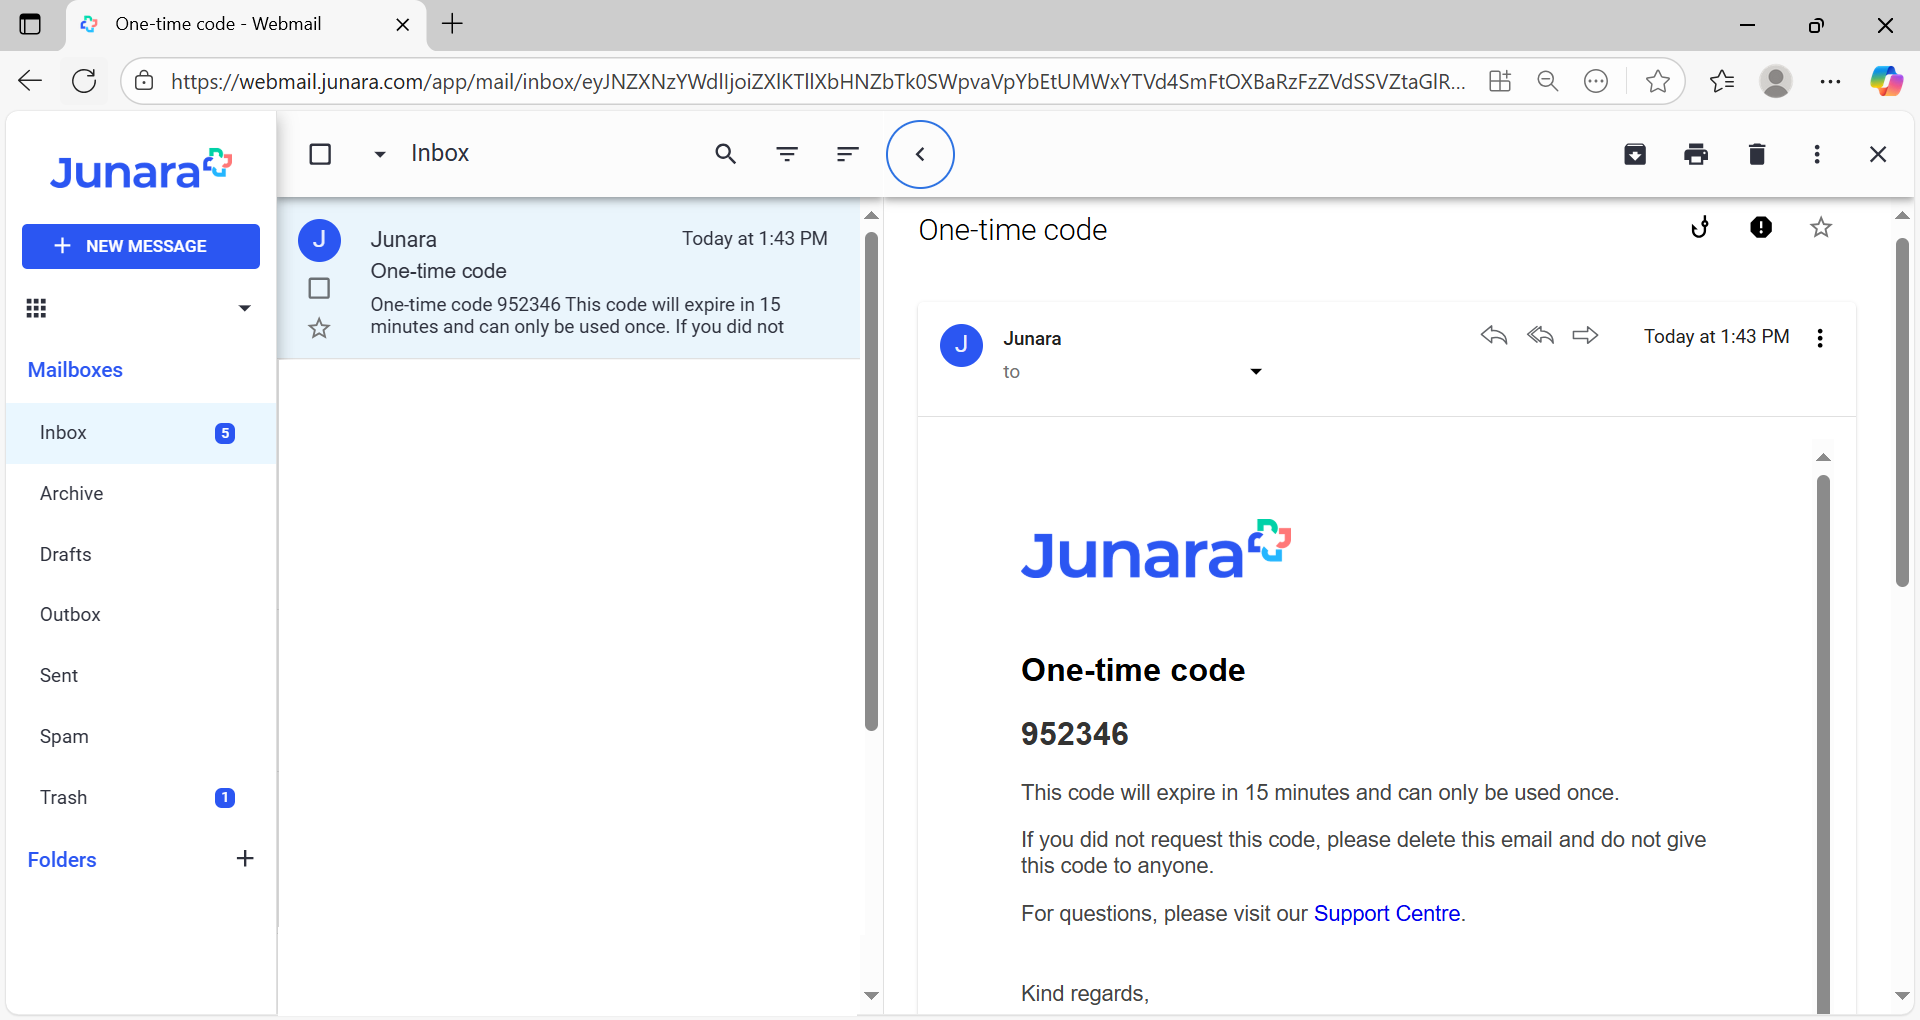Expand the recipient details arrow next to 'to'

tap(1256, 372)
